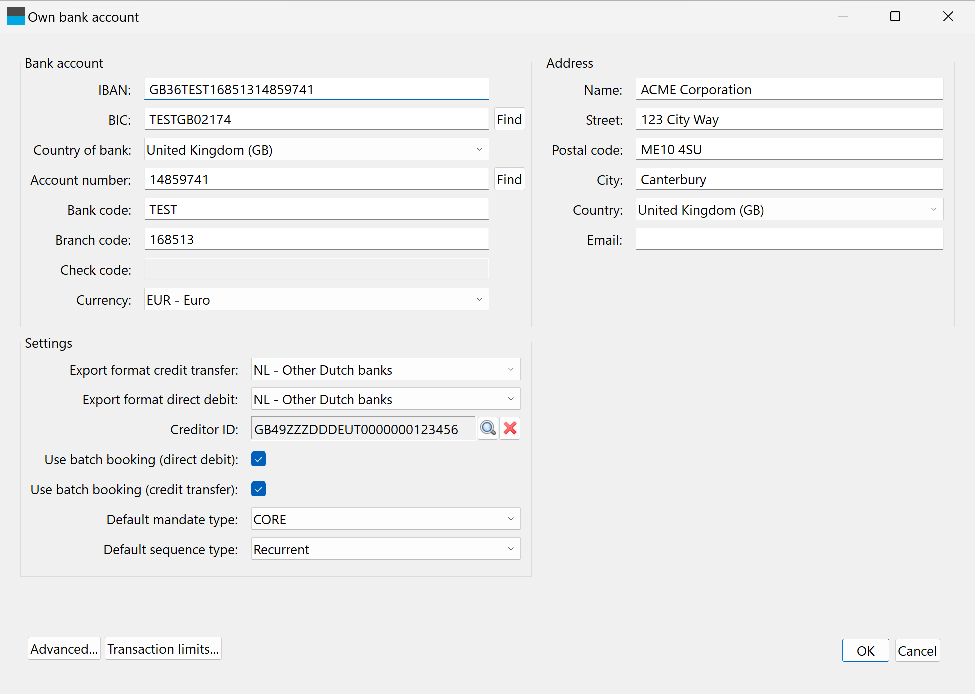This screenshot has width=975, height=694.
Task: Open Export format direct debit dropdown
Action: point(385,399)
